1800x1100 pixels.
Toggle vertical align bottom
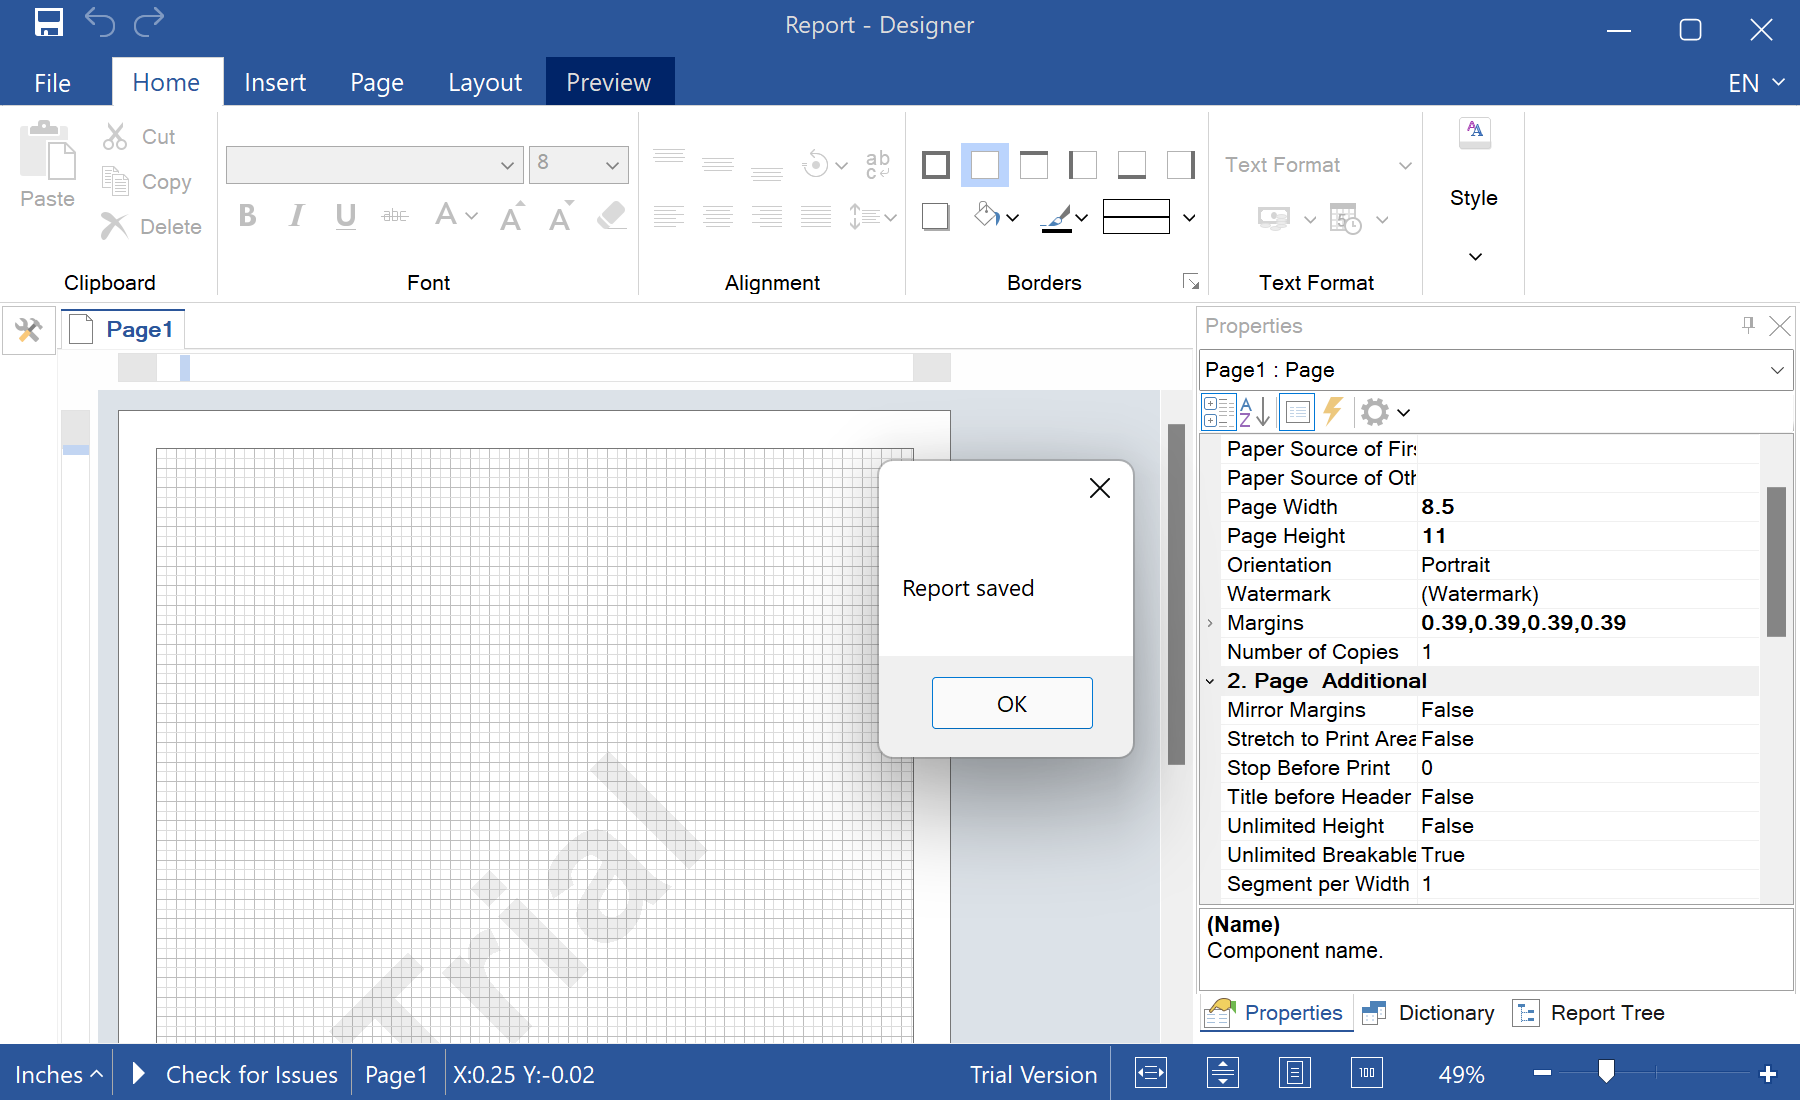coord(767,174)
